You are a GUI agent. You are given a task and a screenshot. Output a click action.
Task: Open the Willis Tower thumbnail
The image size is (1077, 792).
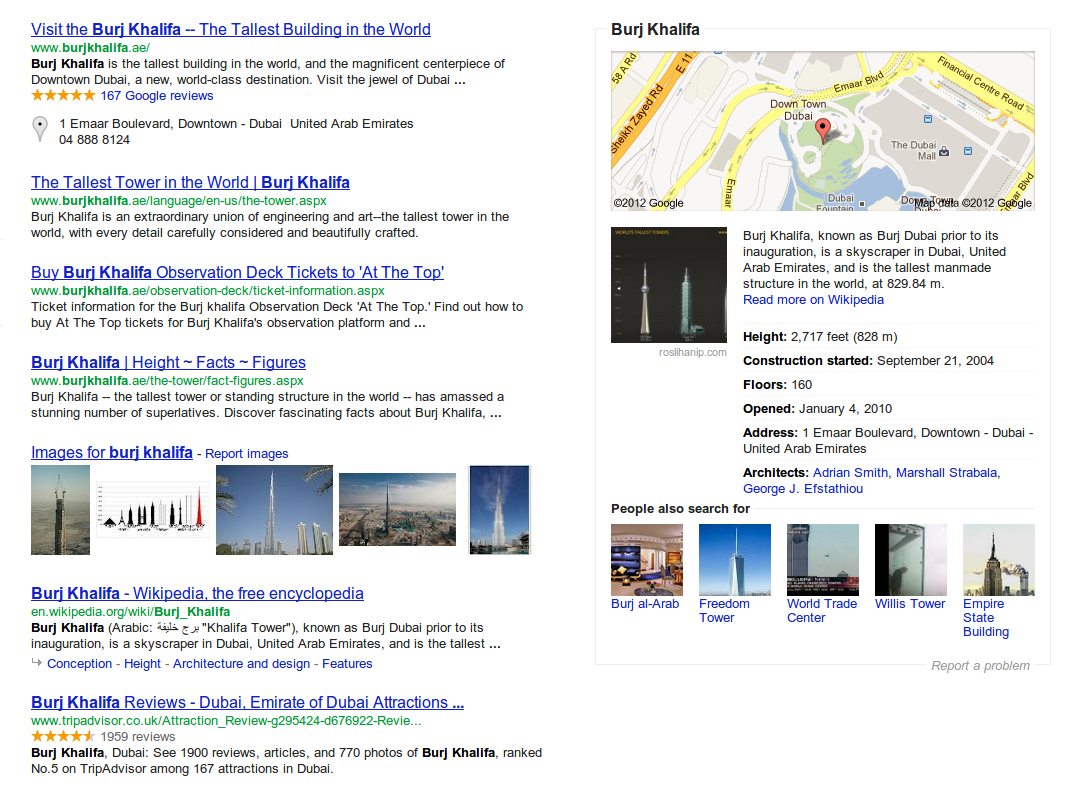point(910,560)
